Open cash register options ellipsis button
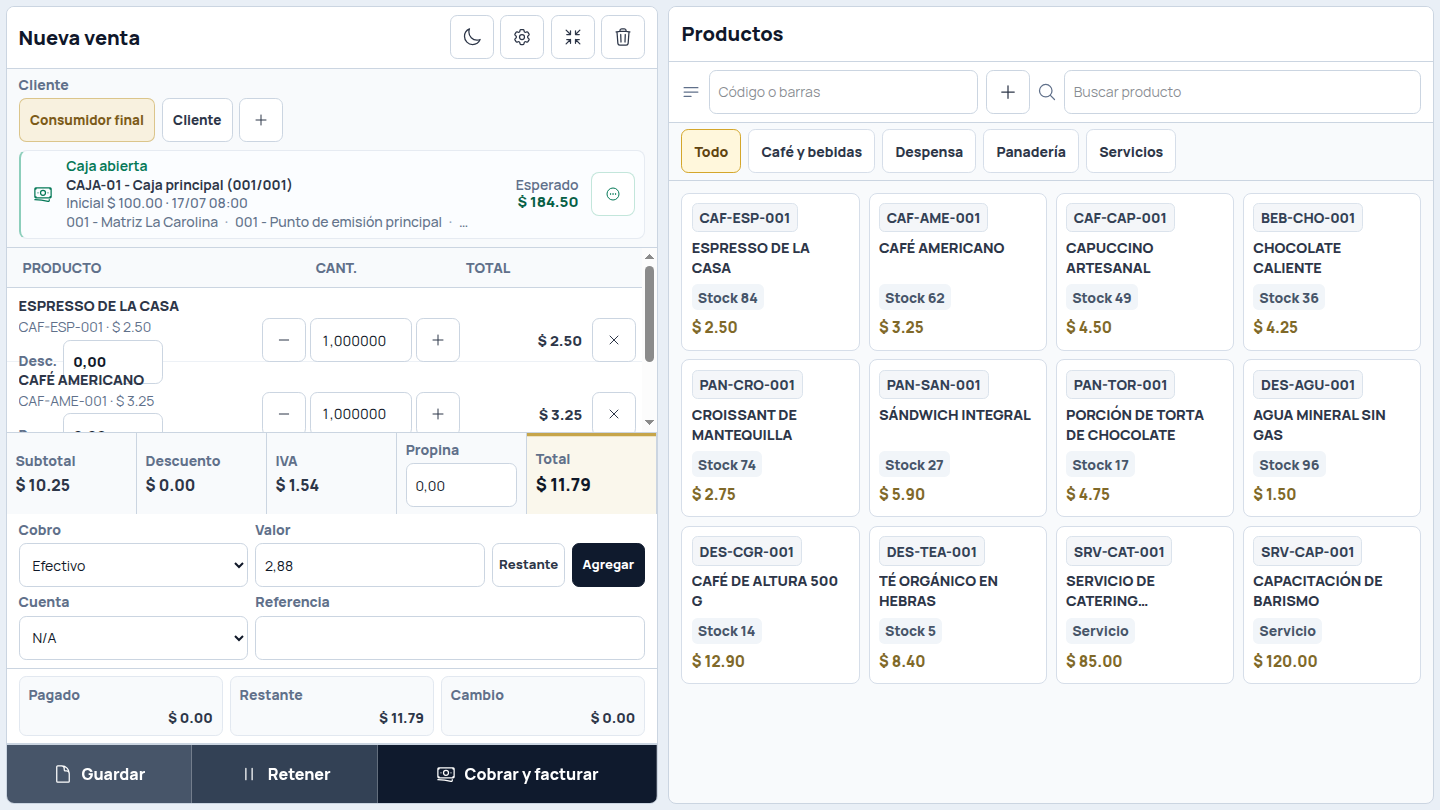Screen dimensions: 1440x810 coord(613,194)
